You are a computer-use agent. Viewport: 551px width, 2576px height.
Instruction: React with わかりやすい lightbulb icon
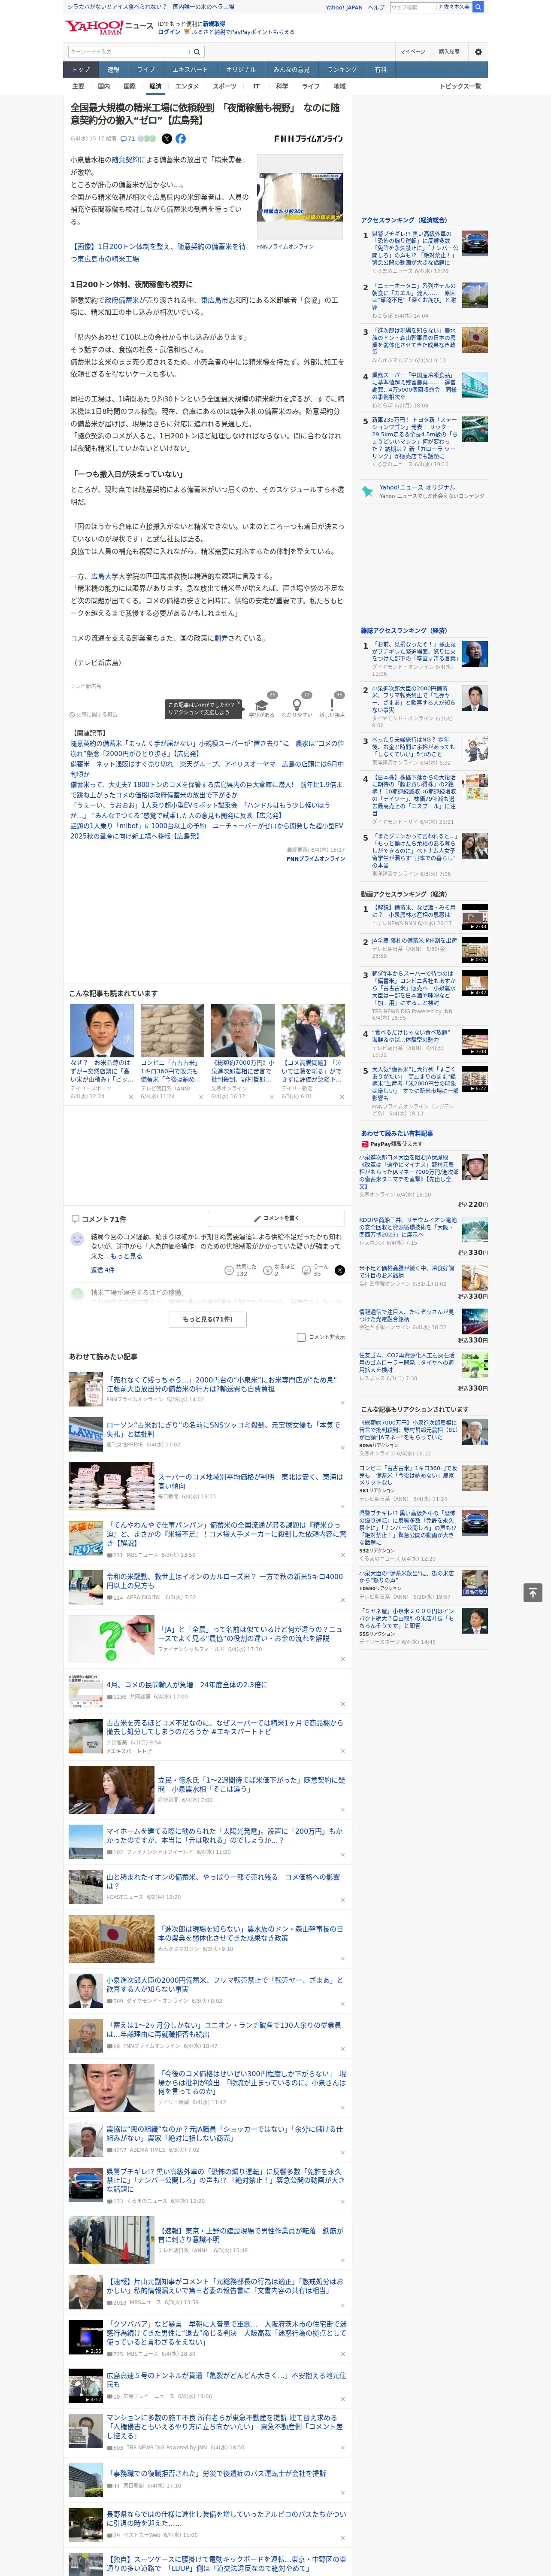(297, 706)
